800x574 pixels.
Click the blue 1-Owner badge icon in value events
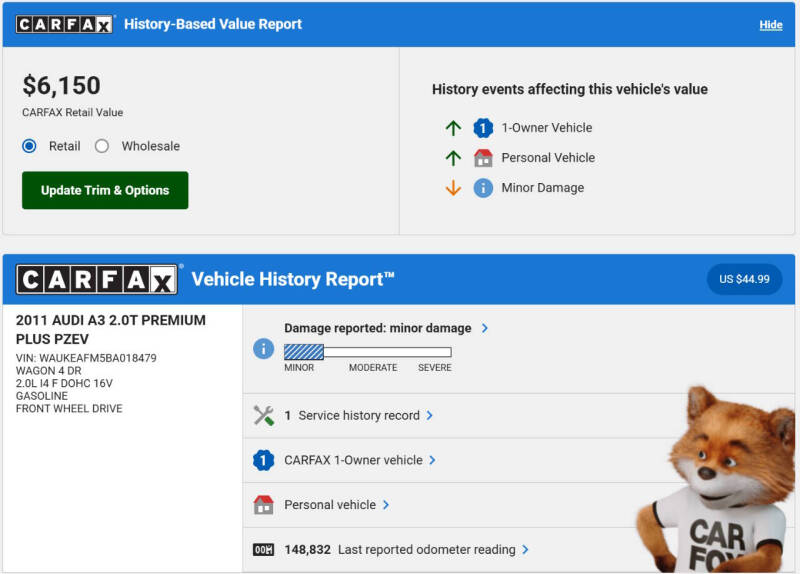tap(483, 128)
